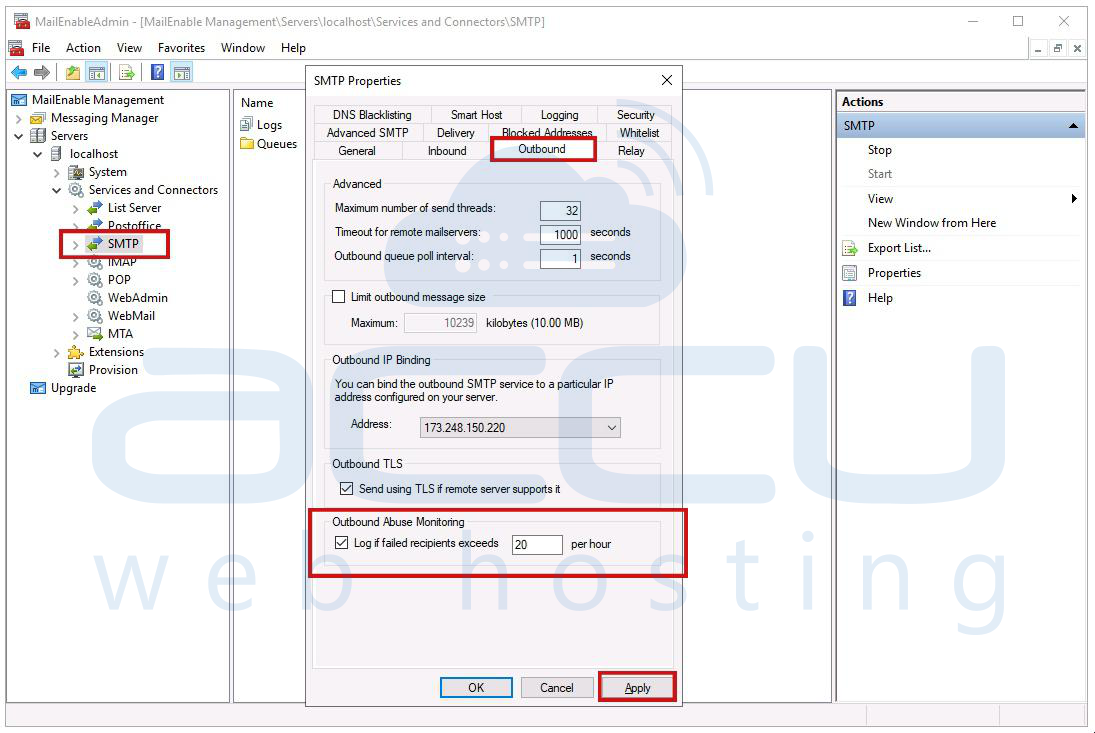Click the blue Help toolbar icon

coord(158,72)
